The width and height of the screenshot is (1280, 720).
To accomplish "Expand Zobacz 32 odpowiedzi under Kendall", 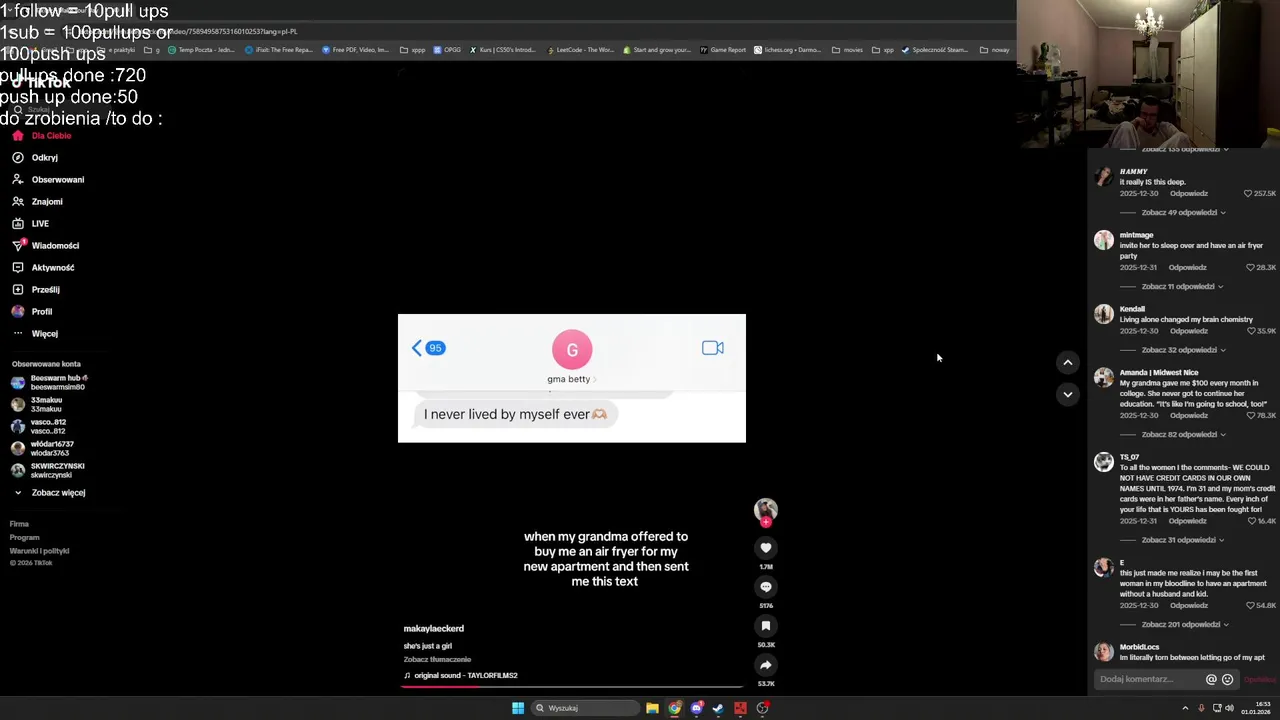I will (1183, 350).
